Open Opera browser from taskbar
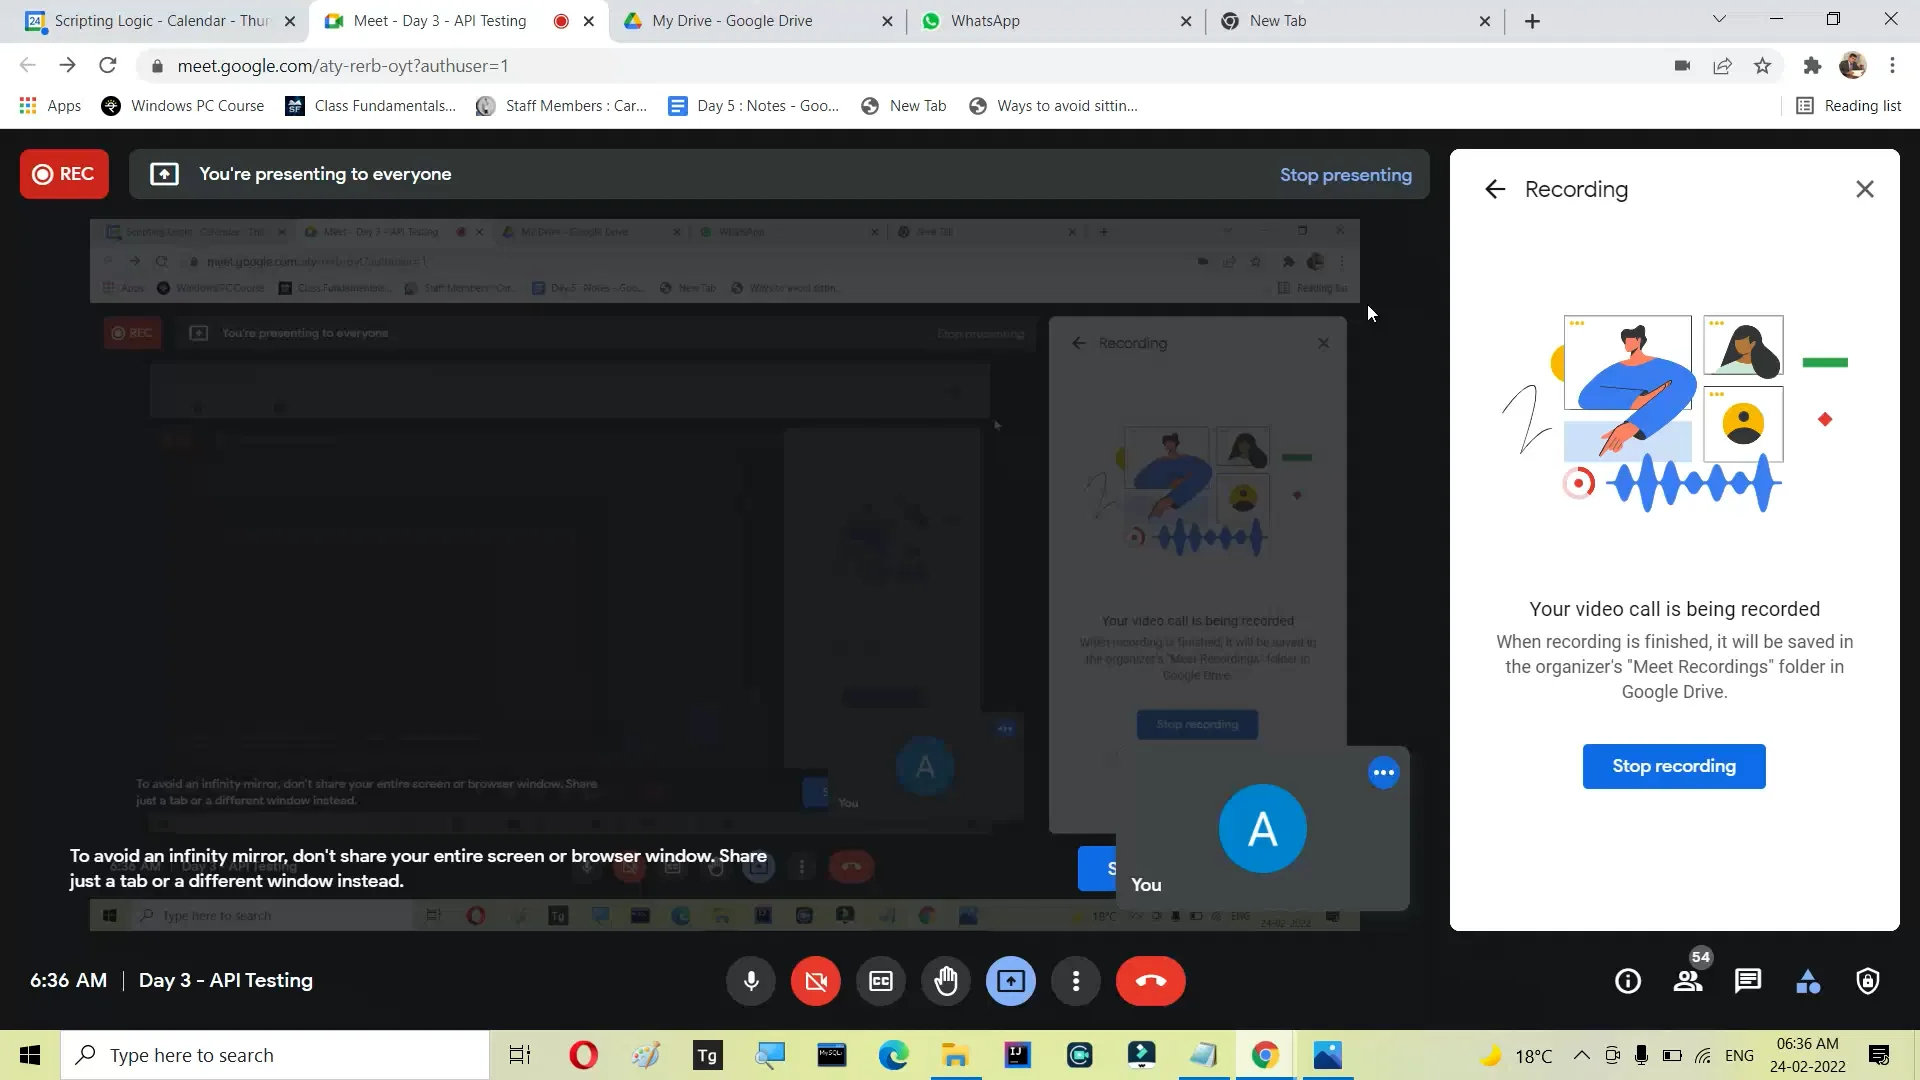Viewport: 1920px width, 1080px height. 583,1055
